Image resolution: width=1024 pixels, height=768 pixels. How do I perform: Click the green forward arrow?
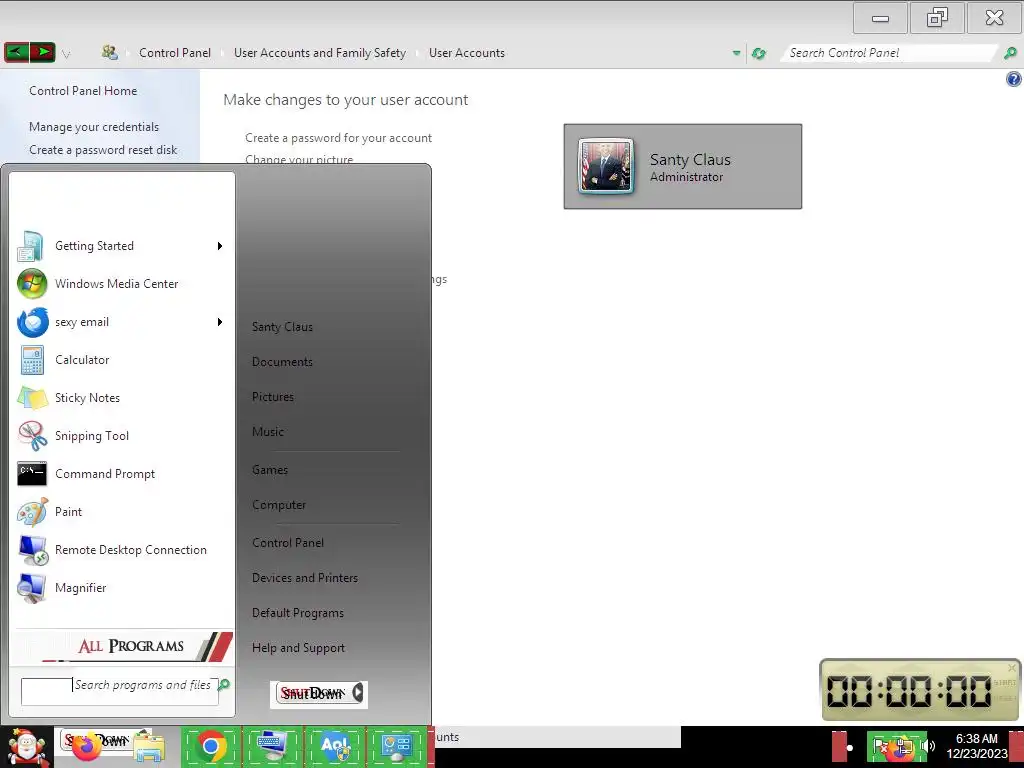(x=42, y=52)
